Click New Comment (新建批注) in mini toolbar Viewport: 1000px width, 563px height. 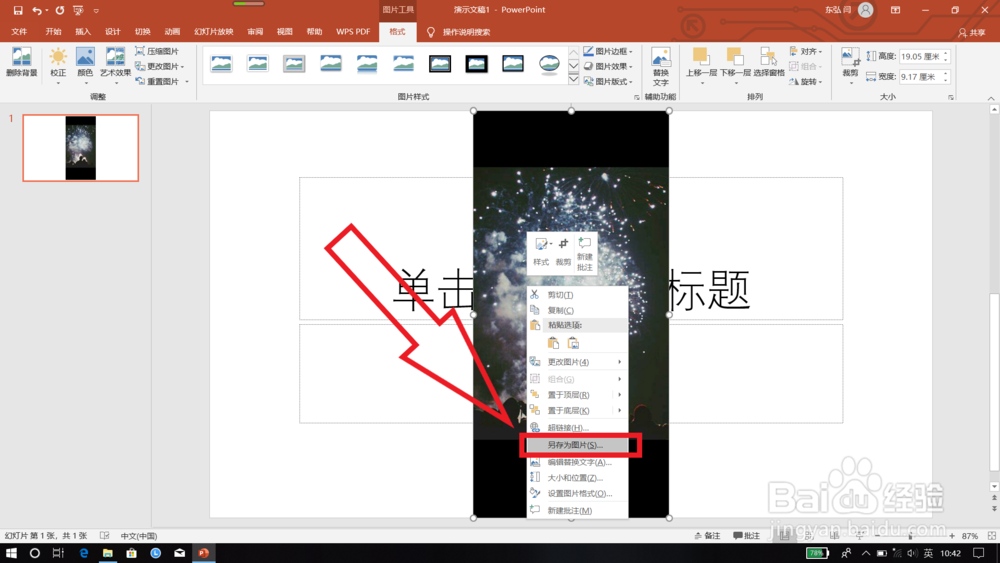pyautogui.click(x=584, y=254)
